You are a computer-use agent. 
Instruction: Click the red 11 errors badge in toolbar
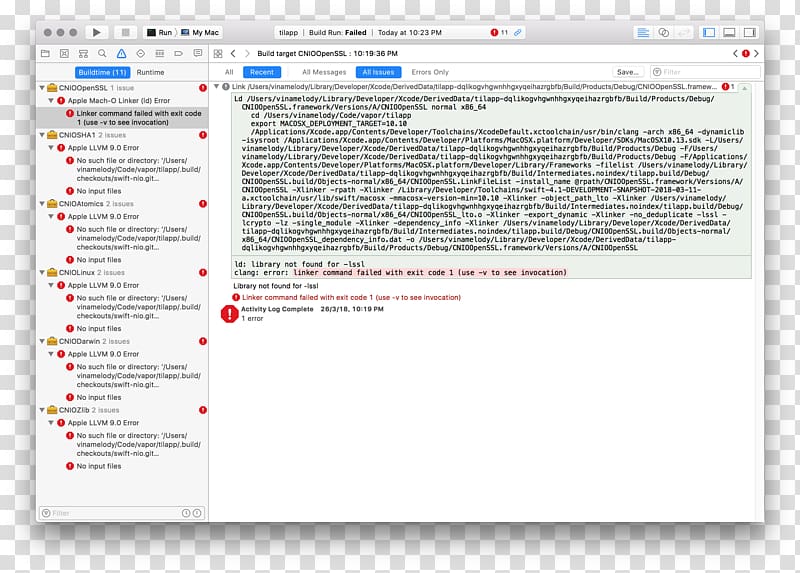(x=499, y=32)
